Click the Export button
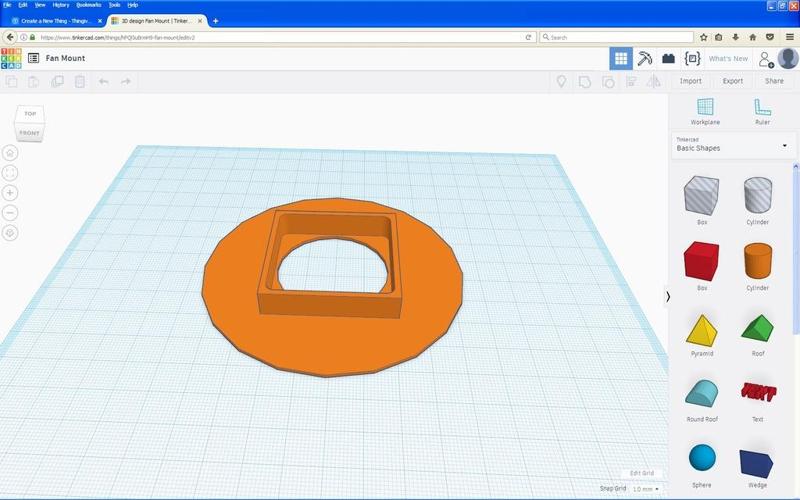This screenshot has width=800, height=500. [x=732, y=81]
